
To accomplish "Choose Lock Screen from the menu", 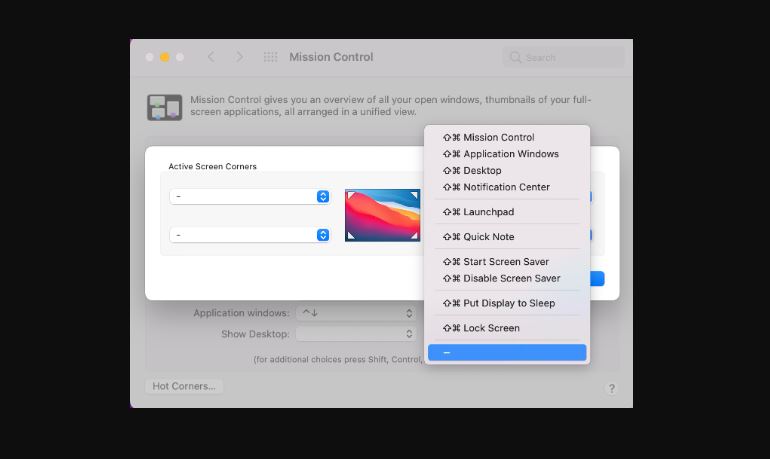I will click(x=507, y=328).
